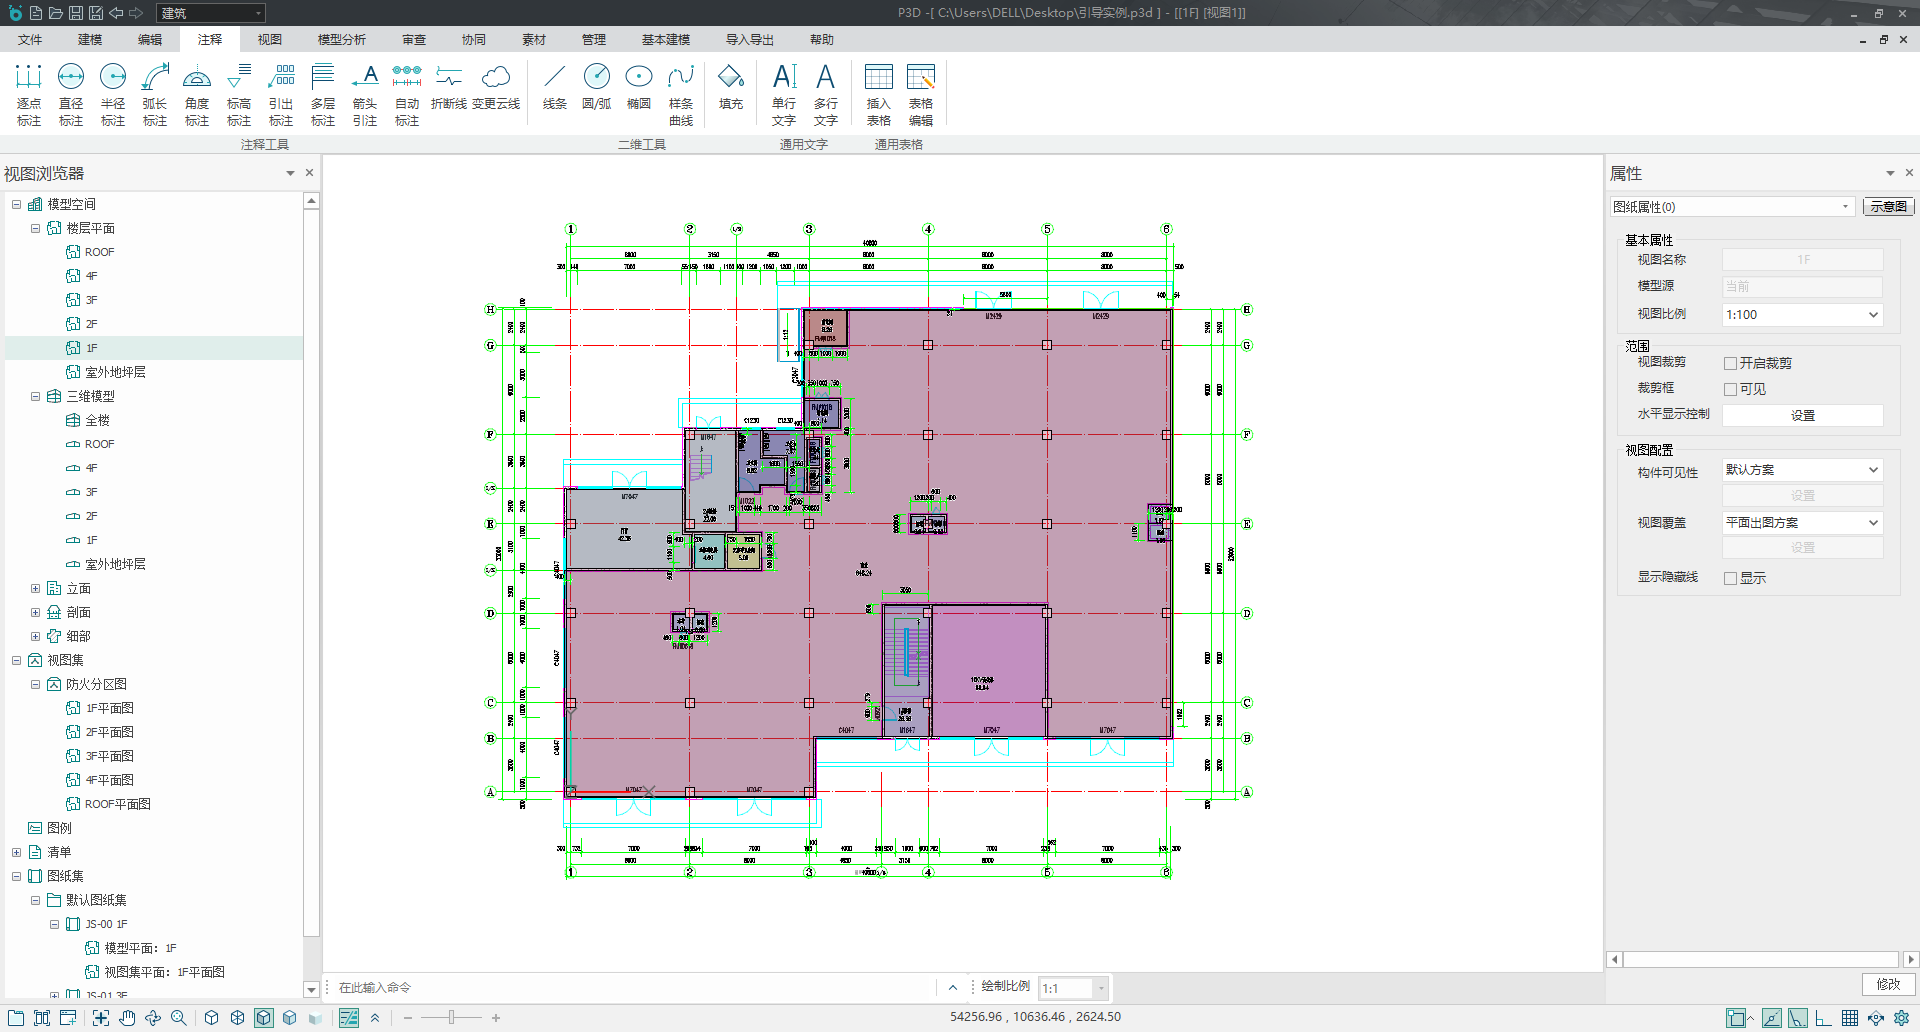
Task: Open the 视图比例 1:100 dropdown
Action: pyautogui.click(x=1802, y=315)
